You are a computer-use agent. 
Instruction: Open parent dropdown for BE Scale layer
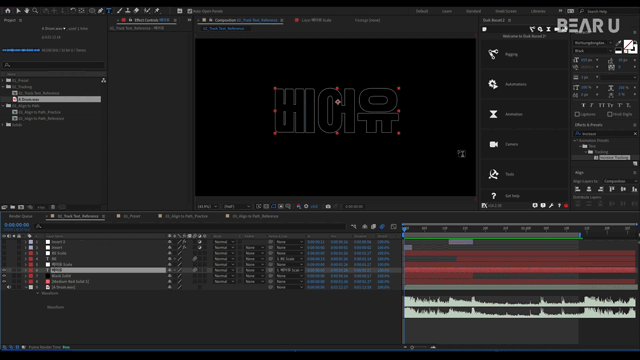[x=289, y=253]
